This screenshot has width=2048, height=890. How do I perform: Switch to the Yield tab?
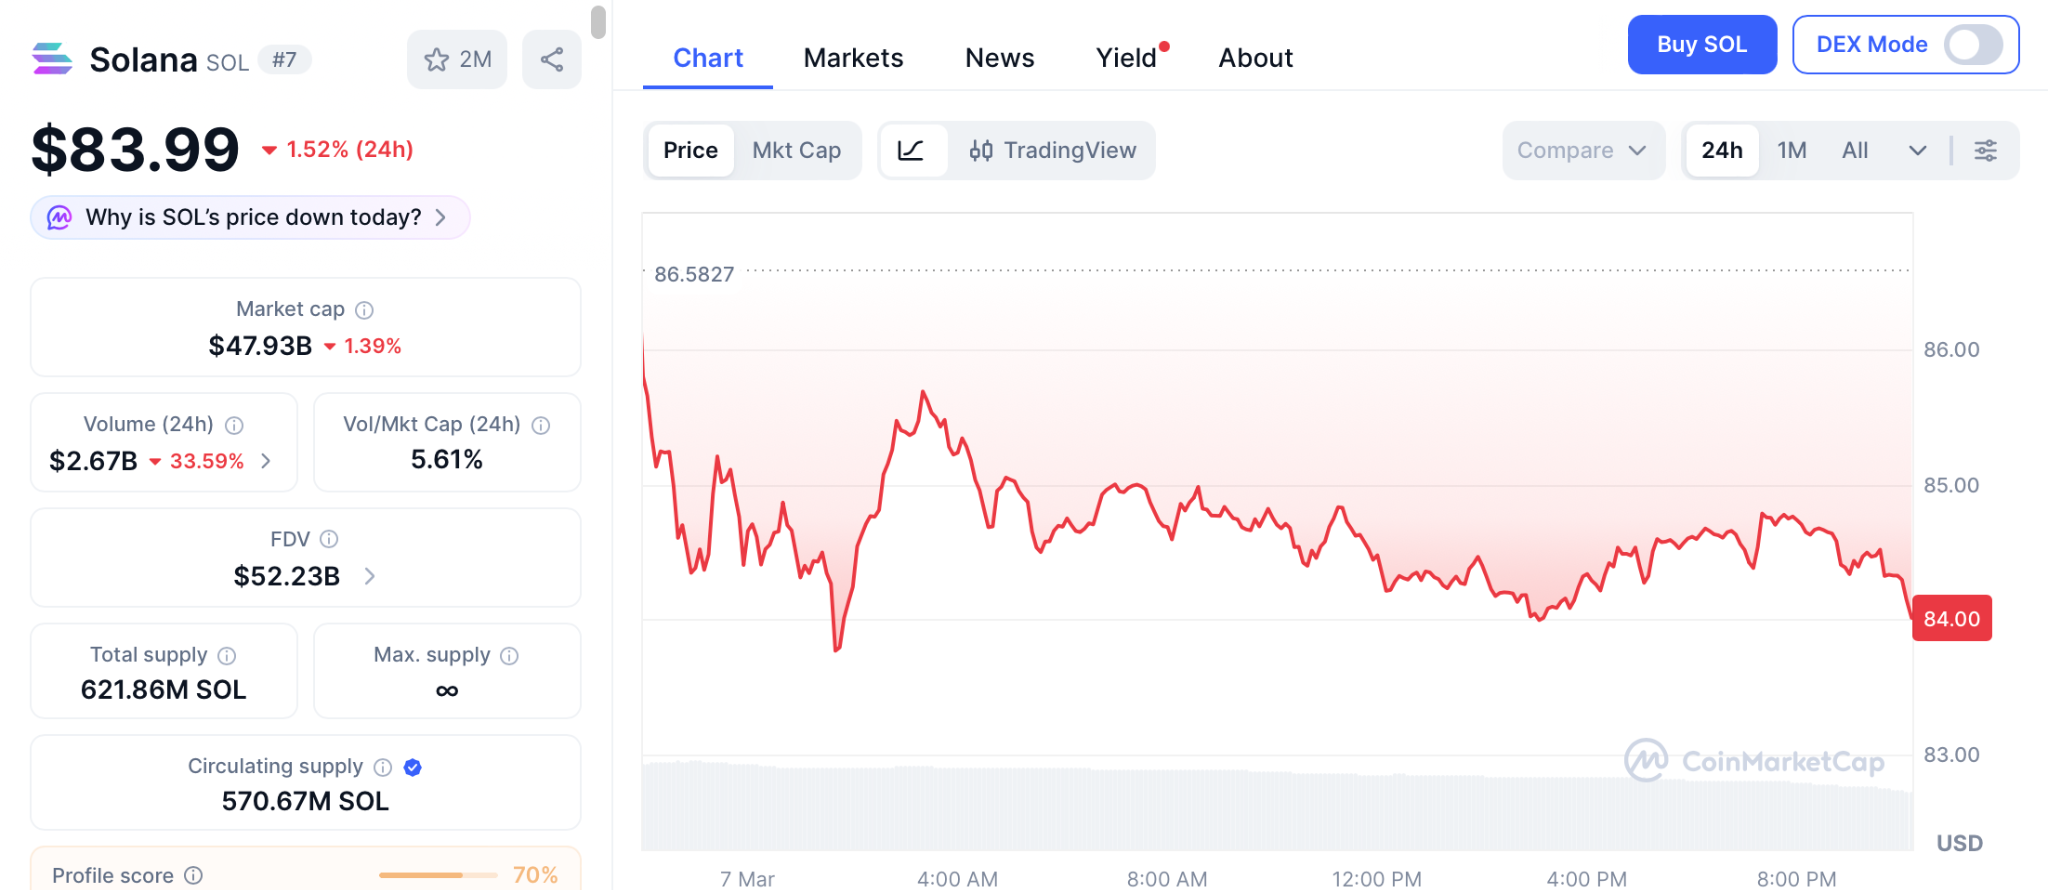tap(1126, 58)
